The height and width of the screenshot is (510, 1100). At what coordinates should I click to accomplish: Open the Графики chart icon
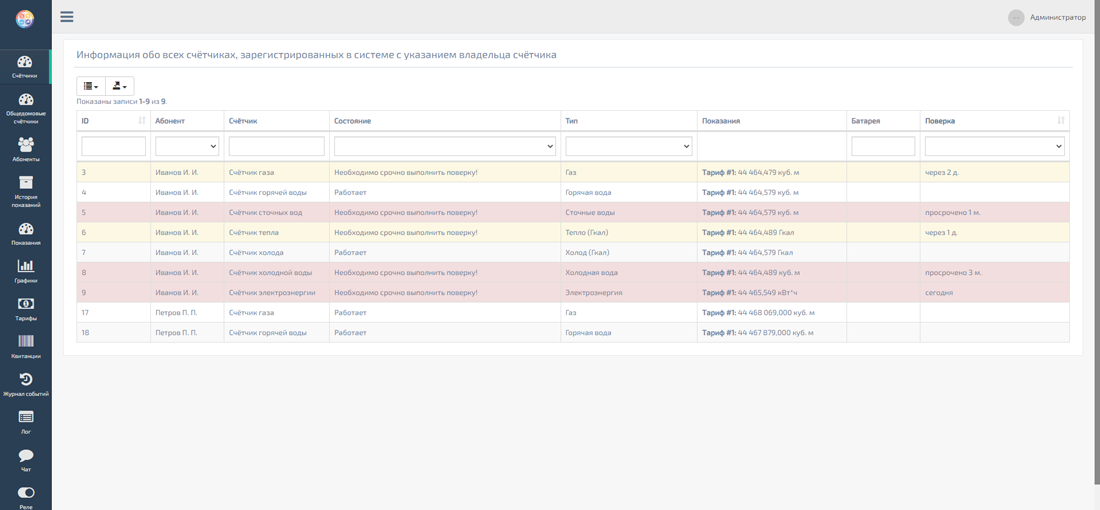25,270
